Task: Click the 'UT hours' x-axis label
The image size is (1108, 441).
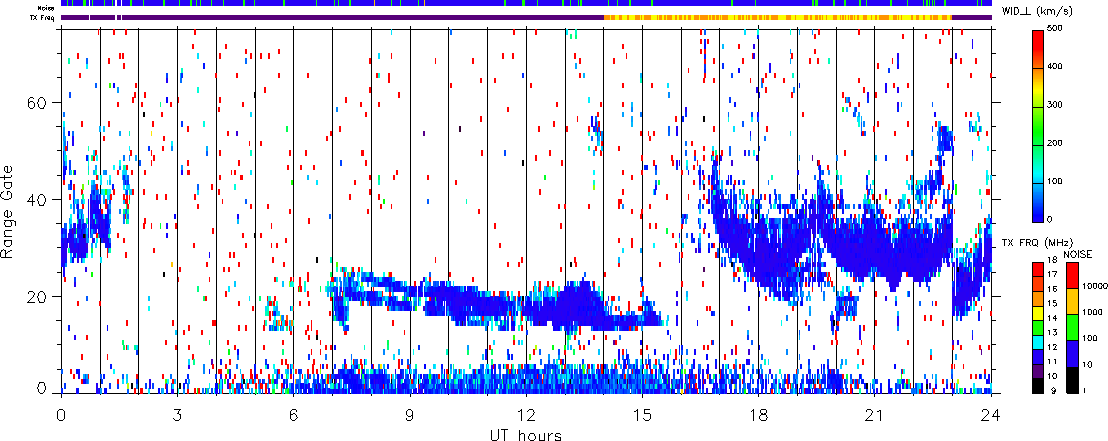Action: point(527,434)
